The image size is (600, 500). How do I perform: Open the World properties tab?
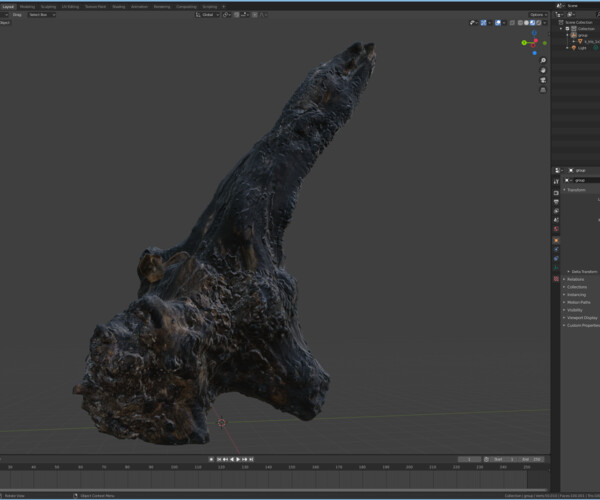click(556, 229)
